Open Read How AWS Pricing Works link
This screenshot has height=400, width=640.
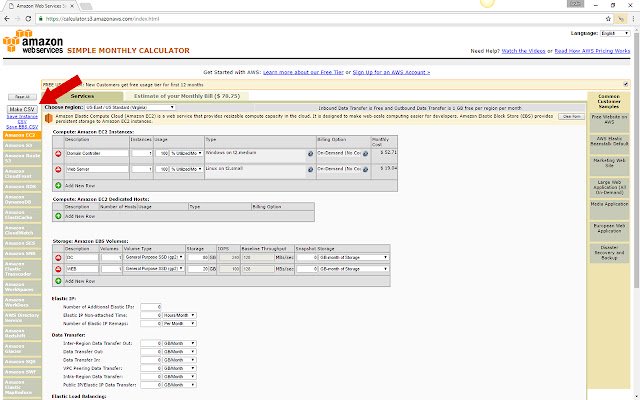coord(592,51)
